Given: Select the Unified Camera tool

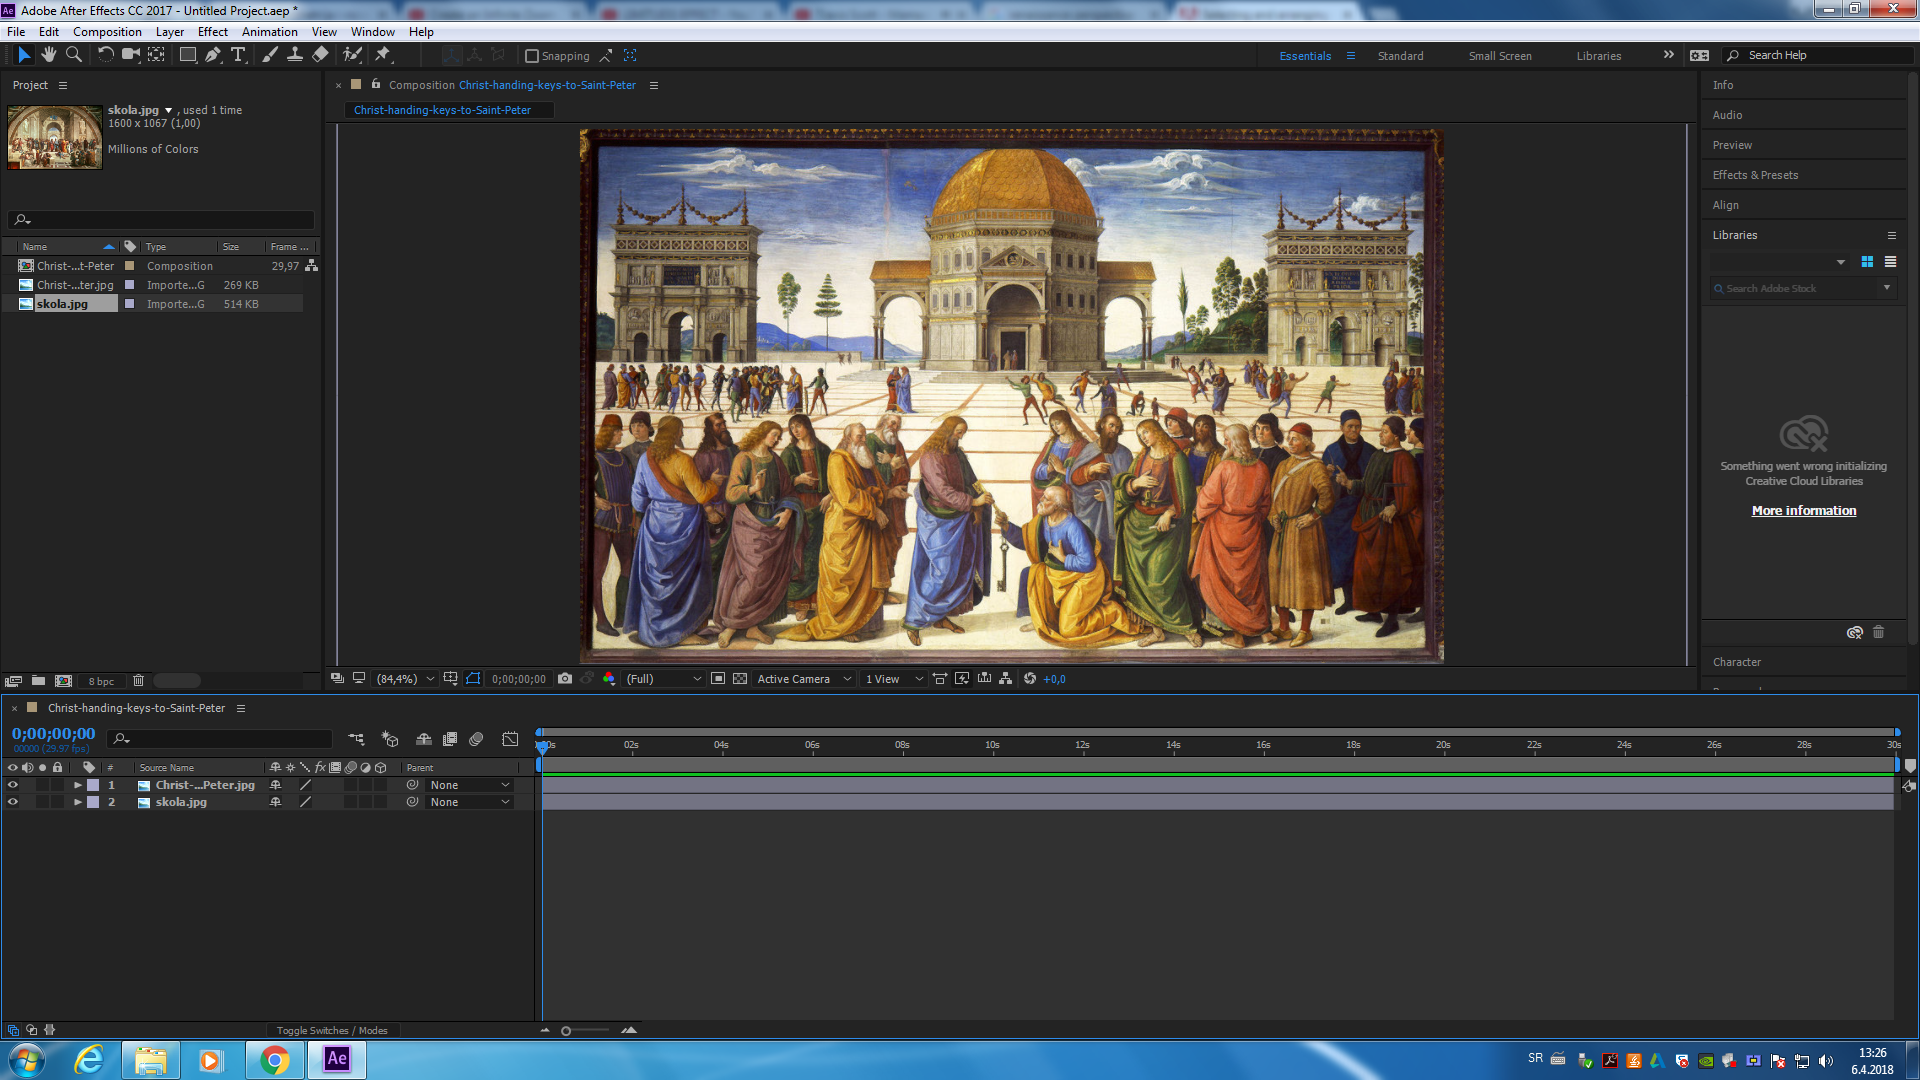Looking at the screenshot, I should click(x=130, y=55).
